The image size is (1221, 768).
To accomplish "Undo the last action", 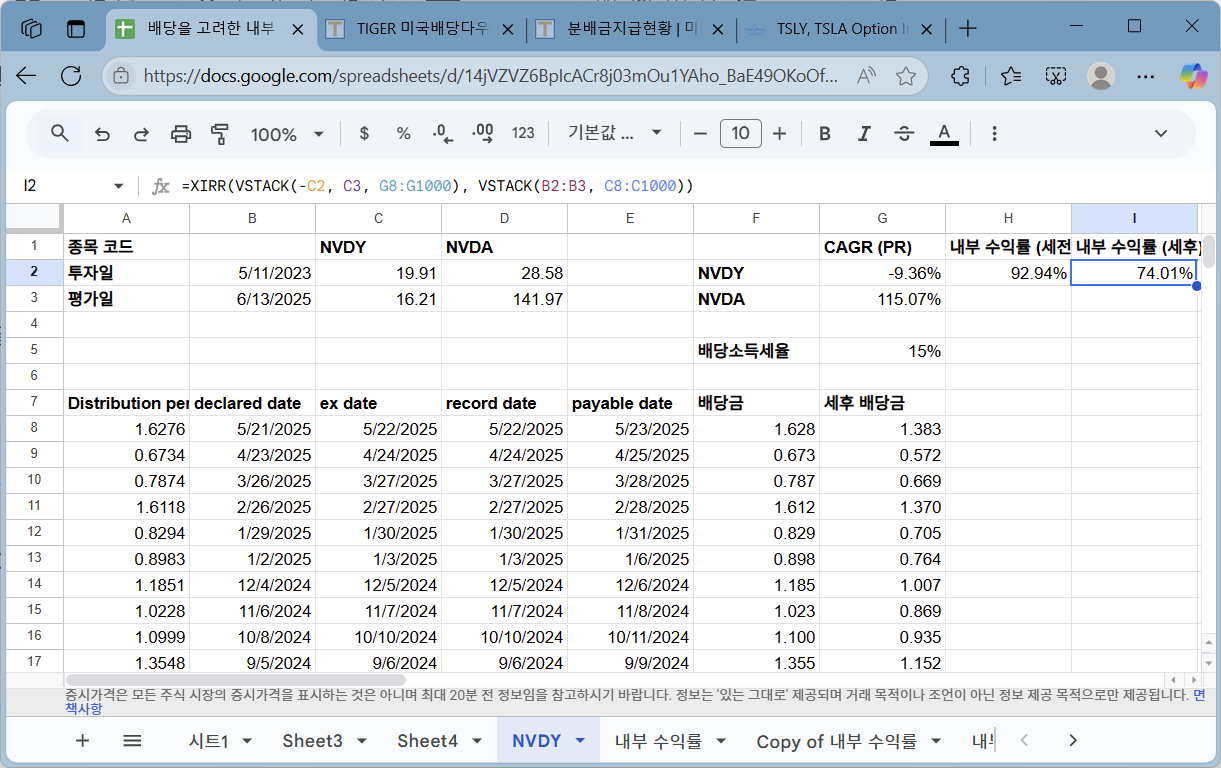I will tap(102, 133).
